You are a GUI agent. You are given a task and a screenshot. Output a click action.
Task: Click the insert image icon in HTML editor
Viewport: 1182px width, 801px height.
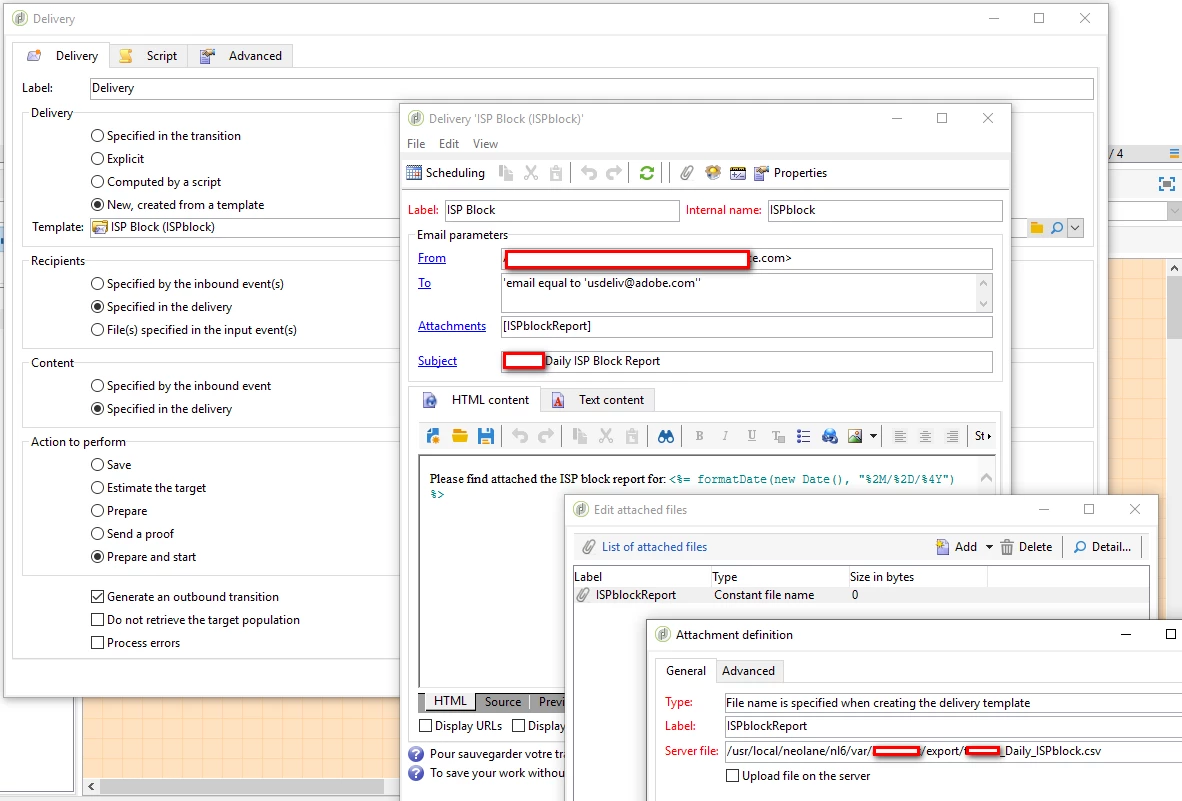point(855,436)
